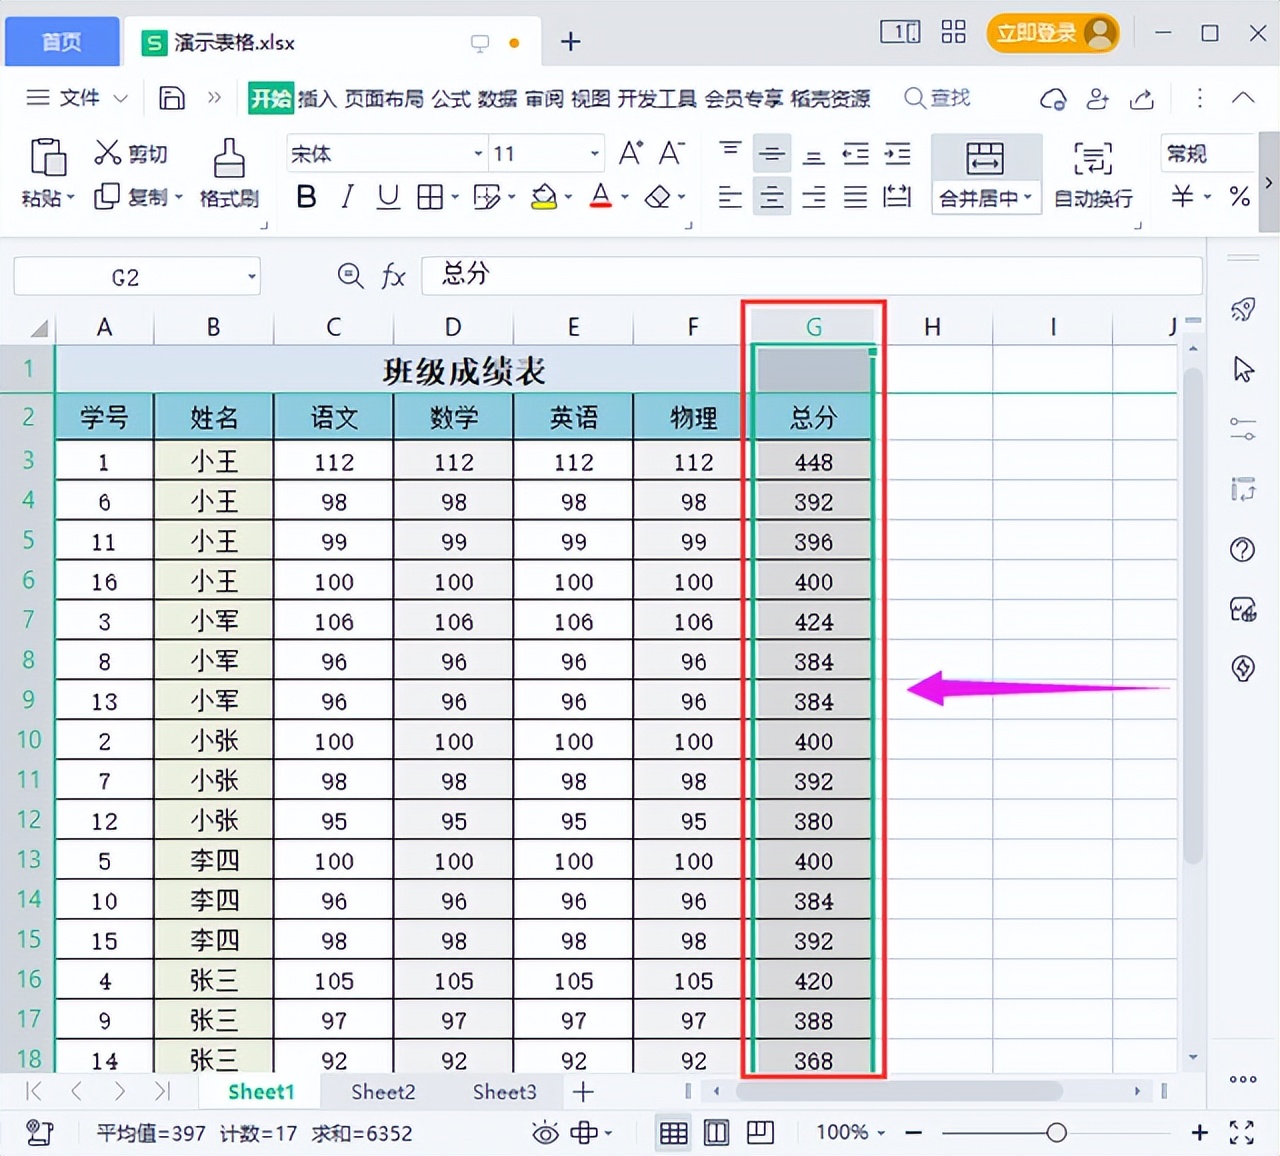Switch to Sheet2 worksheet
1280x1156 pixels.
(381, 1092)
